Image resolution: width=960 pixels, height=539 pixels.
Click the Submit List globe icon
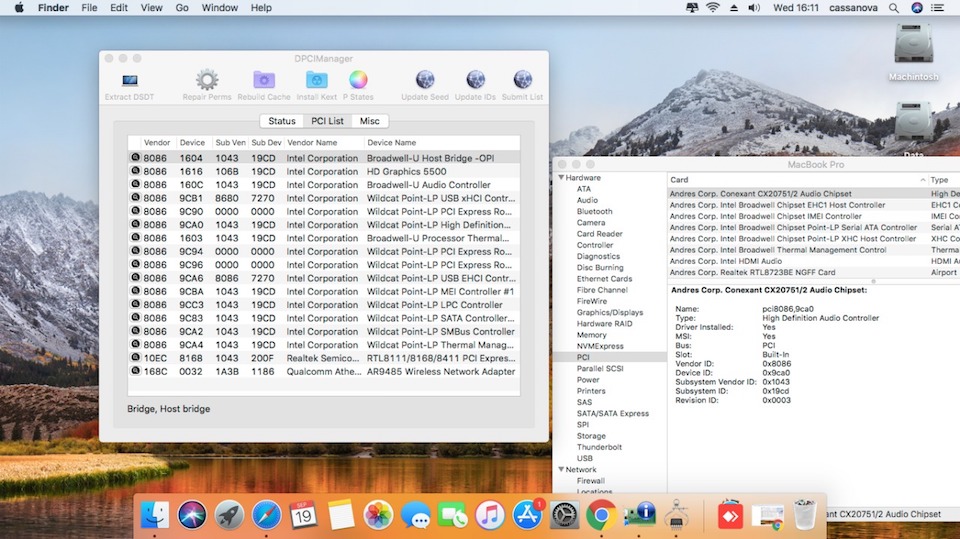[522, 81]
